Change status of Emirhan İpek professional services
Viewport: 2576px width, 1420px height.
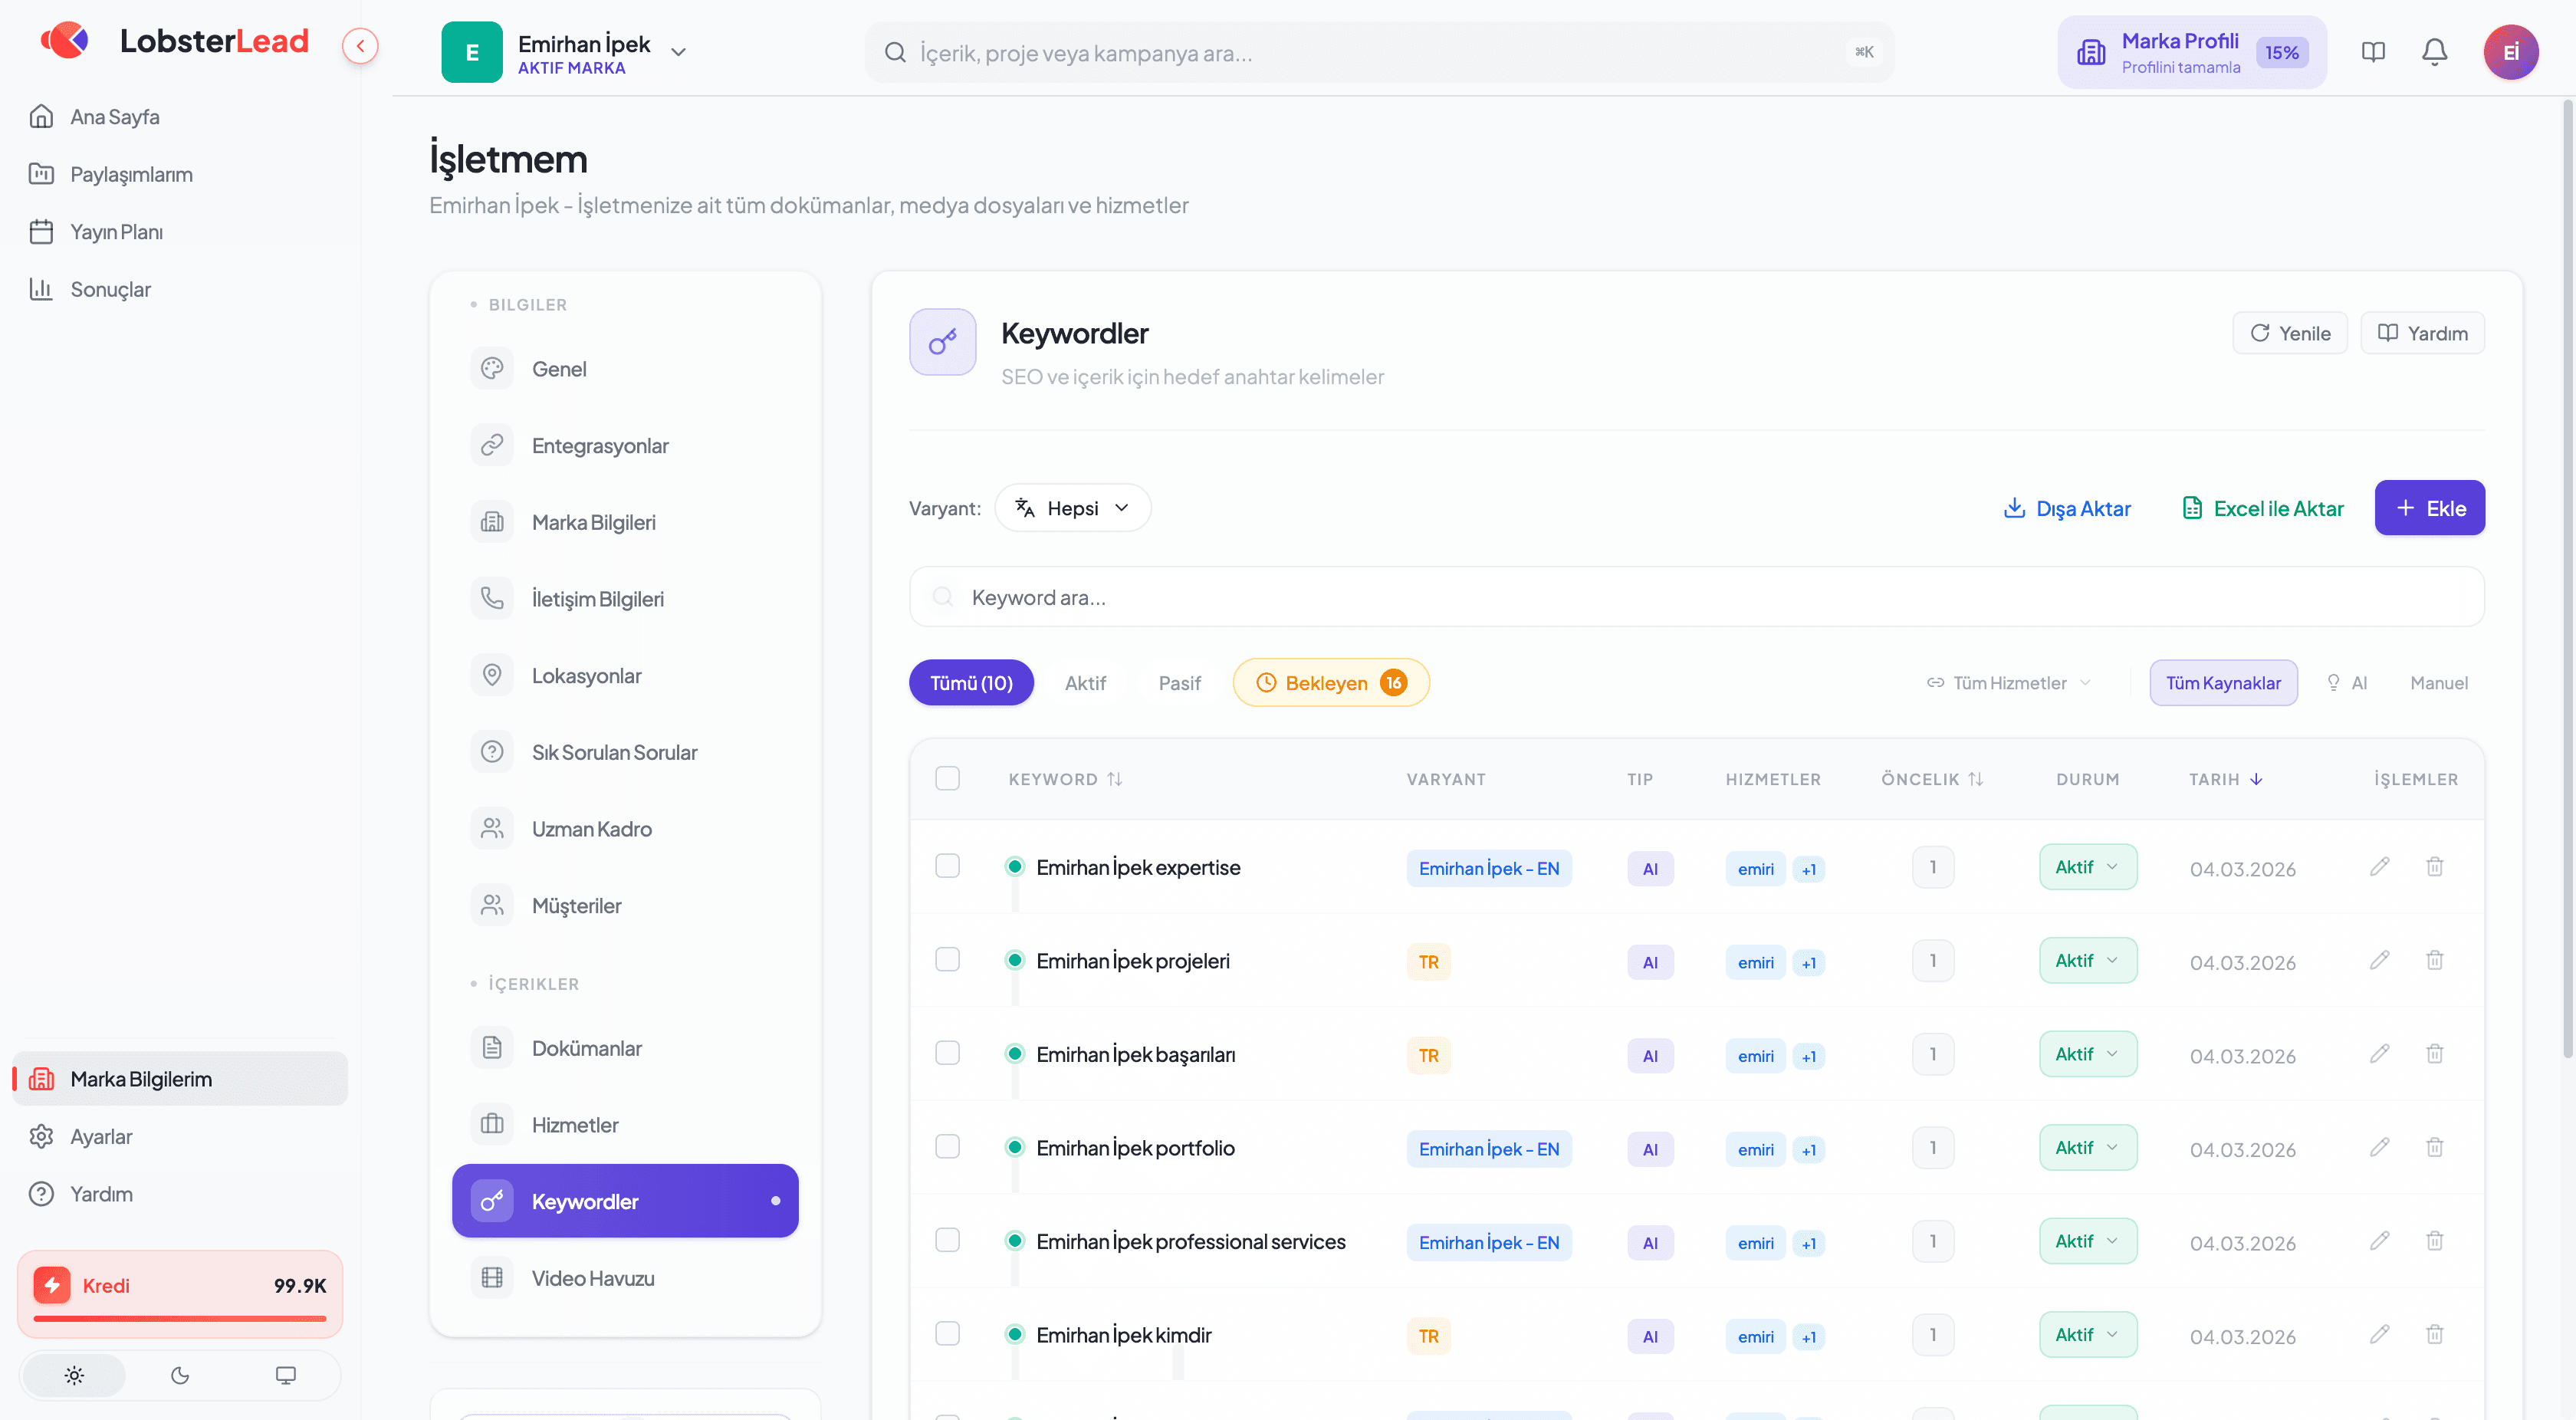(x=2088, y=1241)
